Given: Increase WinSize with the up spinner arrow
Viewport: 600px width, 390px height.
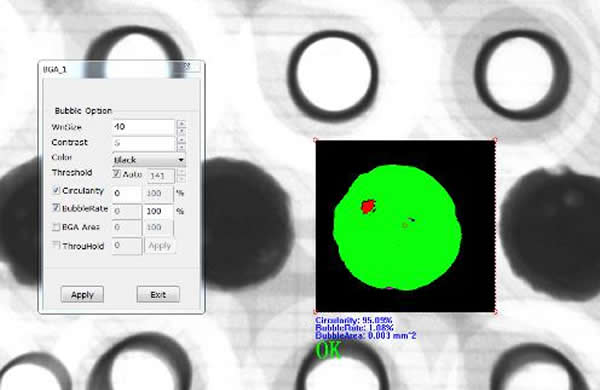Looking at the screenshot, I should coord(181,124).
